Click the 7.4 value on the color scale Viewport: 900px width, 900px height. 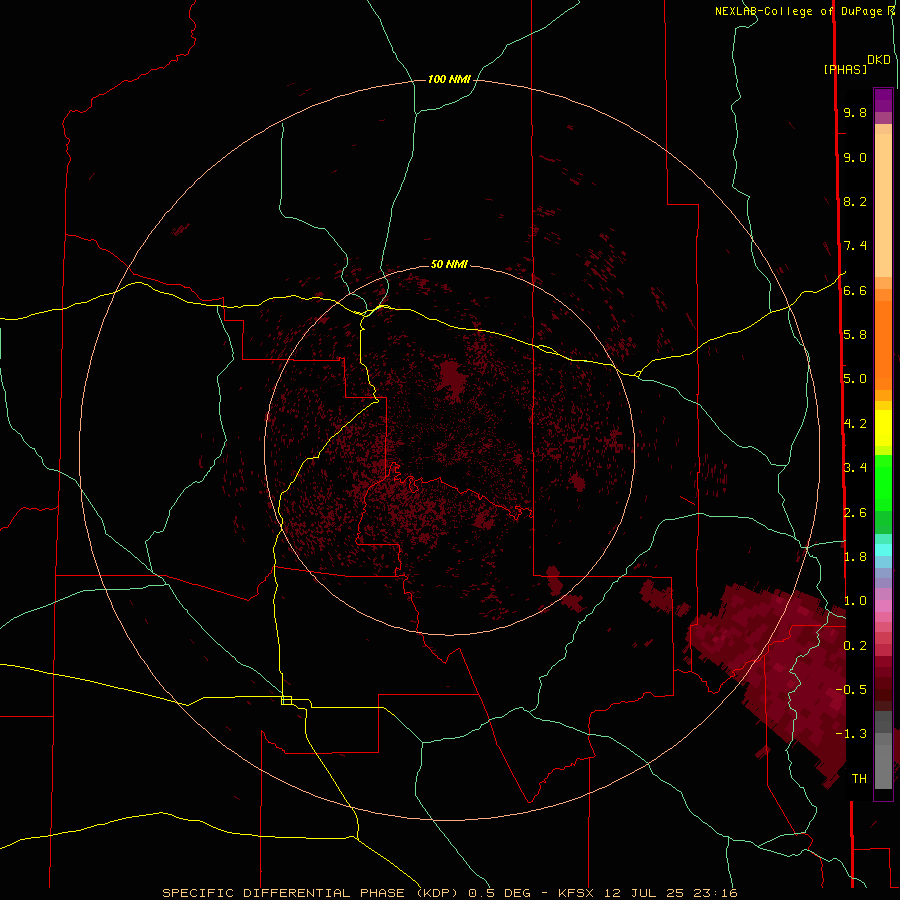click(x=855, y=246)
